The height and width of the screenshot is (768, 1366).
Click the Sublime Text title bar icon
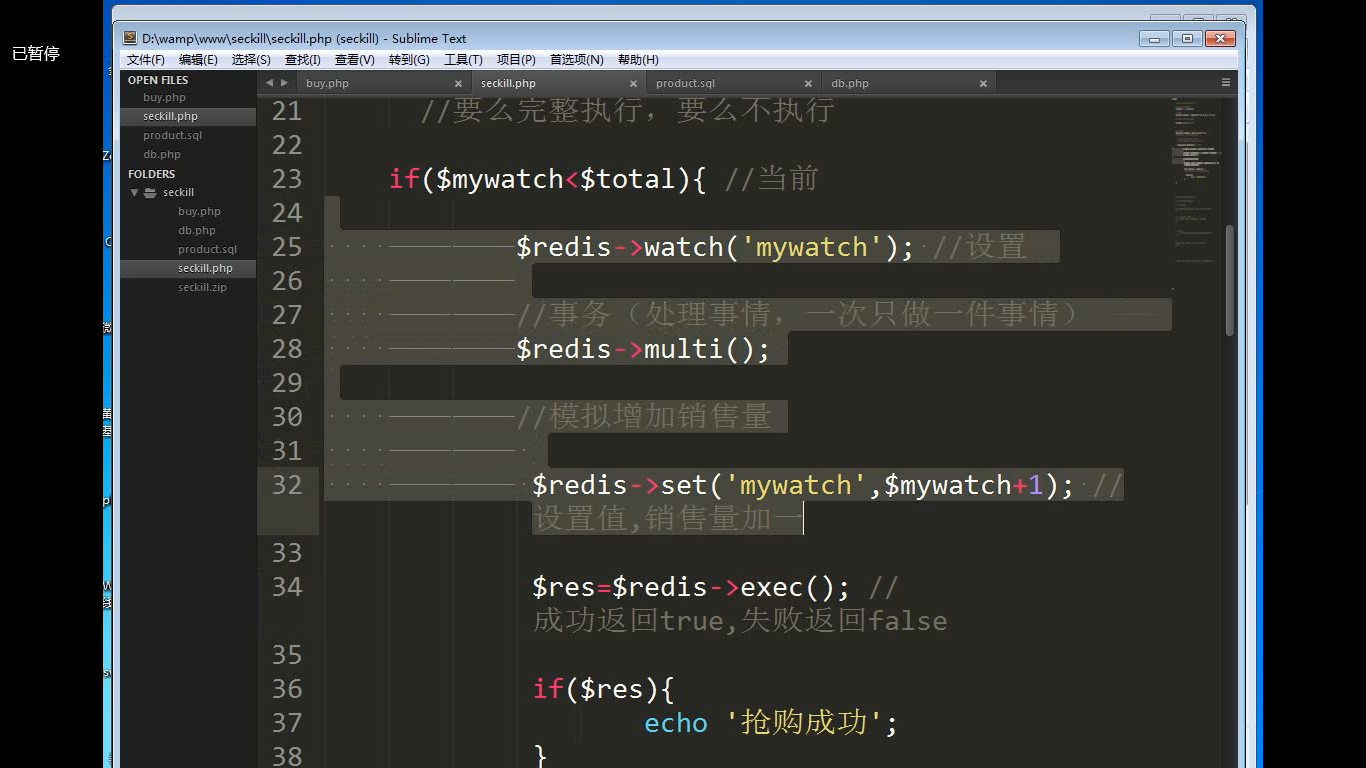pyautogui.click(x=130, y=38)
